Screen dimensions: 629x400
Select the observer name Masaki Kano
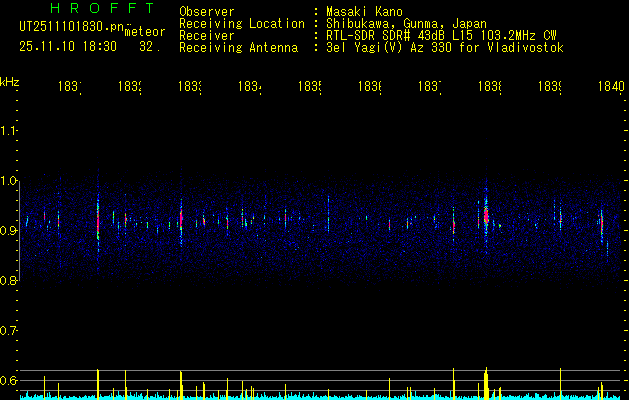(364, 12)
